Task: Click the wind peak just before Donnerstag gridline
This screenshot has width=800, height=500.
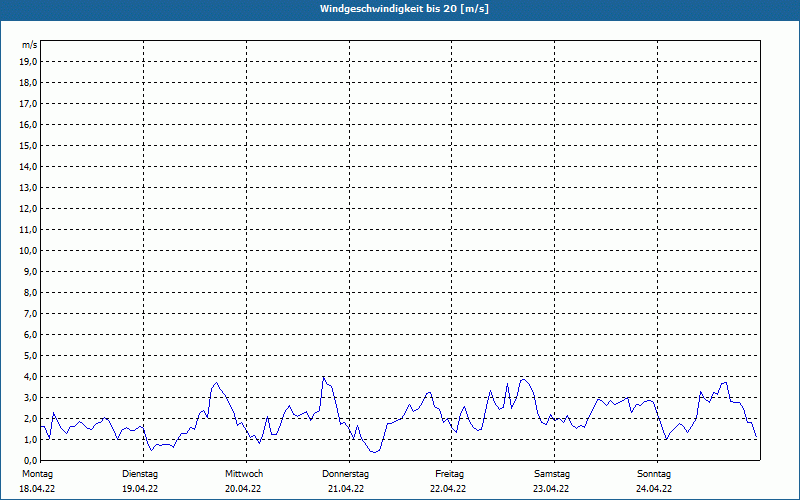Action: tap(323, 377)
